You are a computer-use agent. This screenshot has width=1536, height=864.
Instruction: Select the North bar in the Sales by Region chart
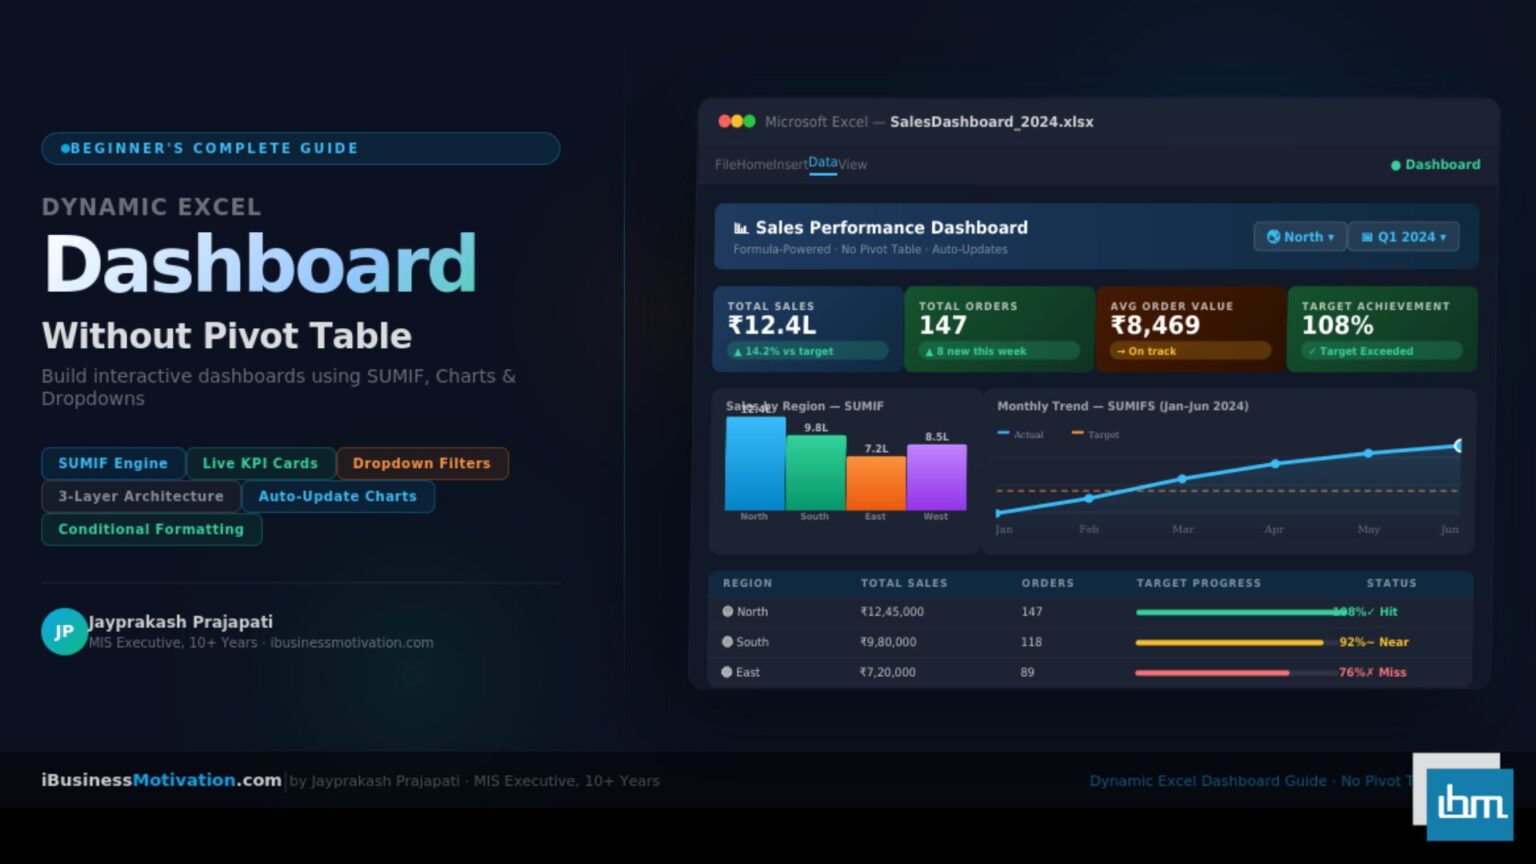(755, 465)
